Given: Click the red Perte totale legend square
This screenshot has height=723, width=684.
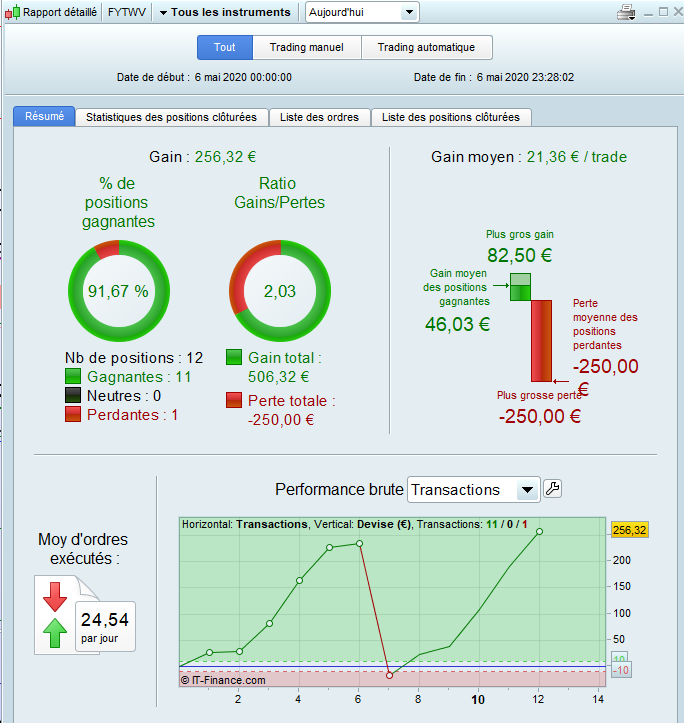Looking at the screenshot, I should pos(234,400).
